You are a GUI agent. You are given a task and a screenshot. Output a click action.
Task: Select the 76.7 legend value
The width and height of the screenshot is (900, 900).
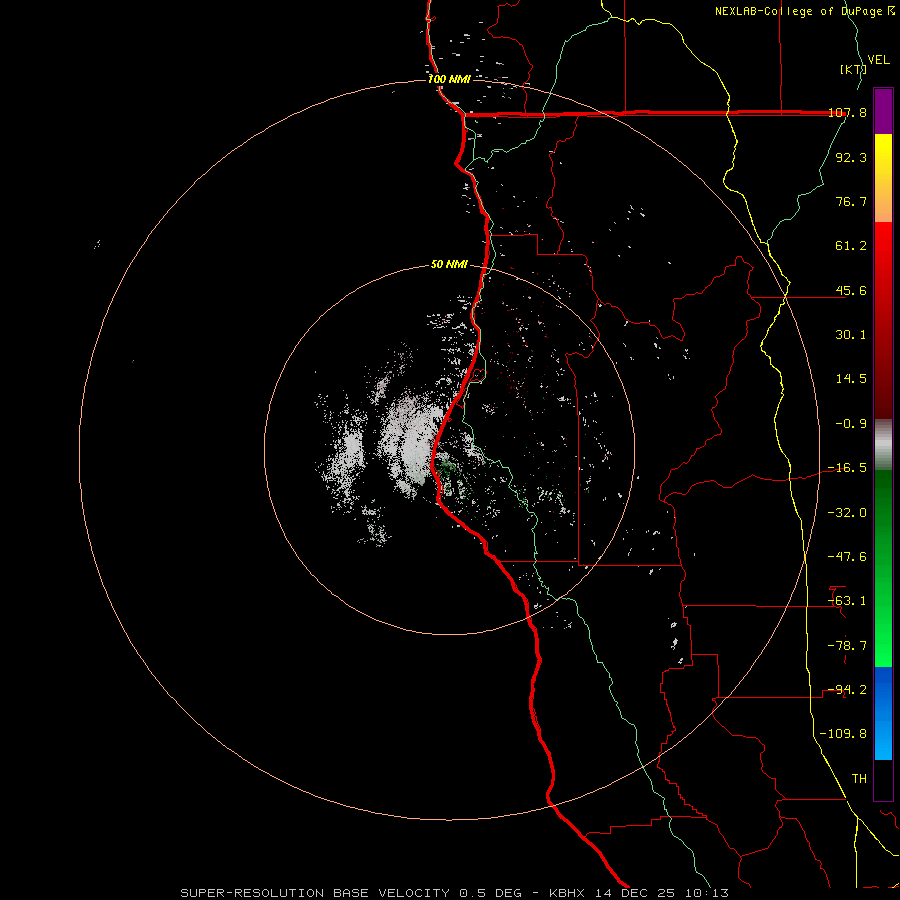pos(851,201)
